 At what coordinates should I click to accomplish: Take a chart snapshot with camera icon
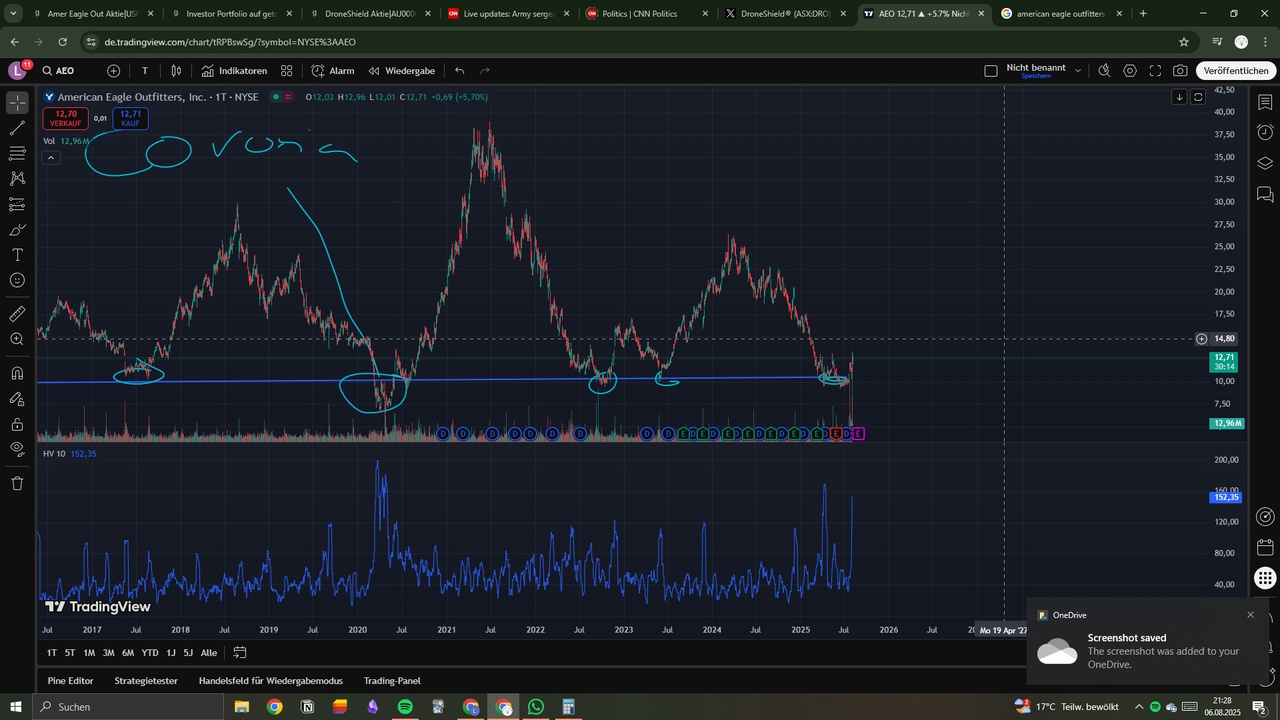pyautogui.click(x=1180, y=71)
